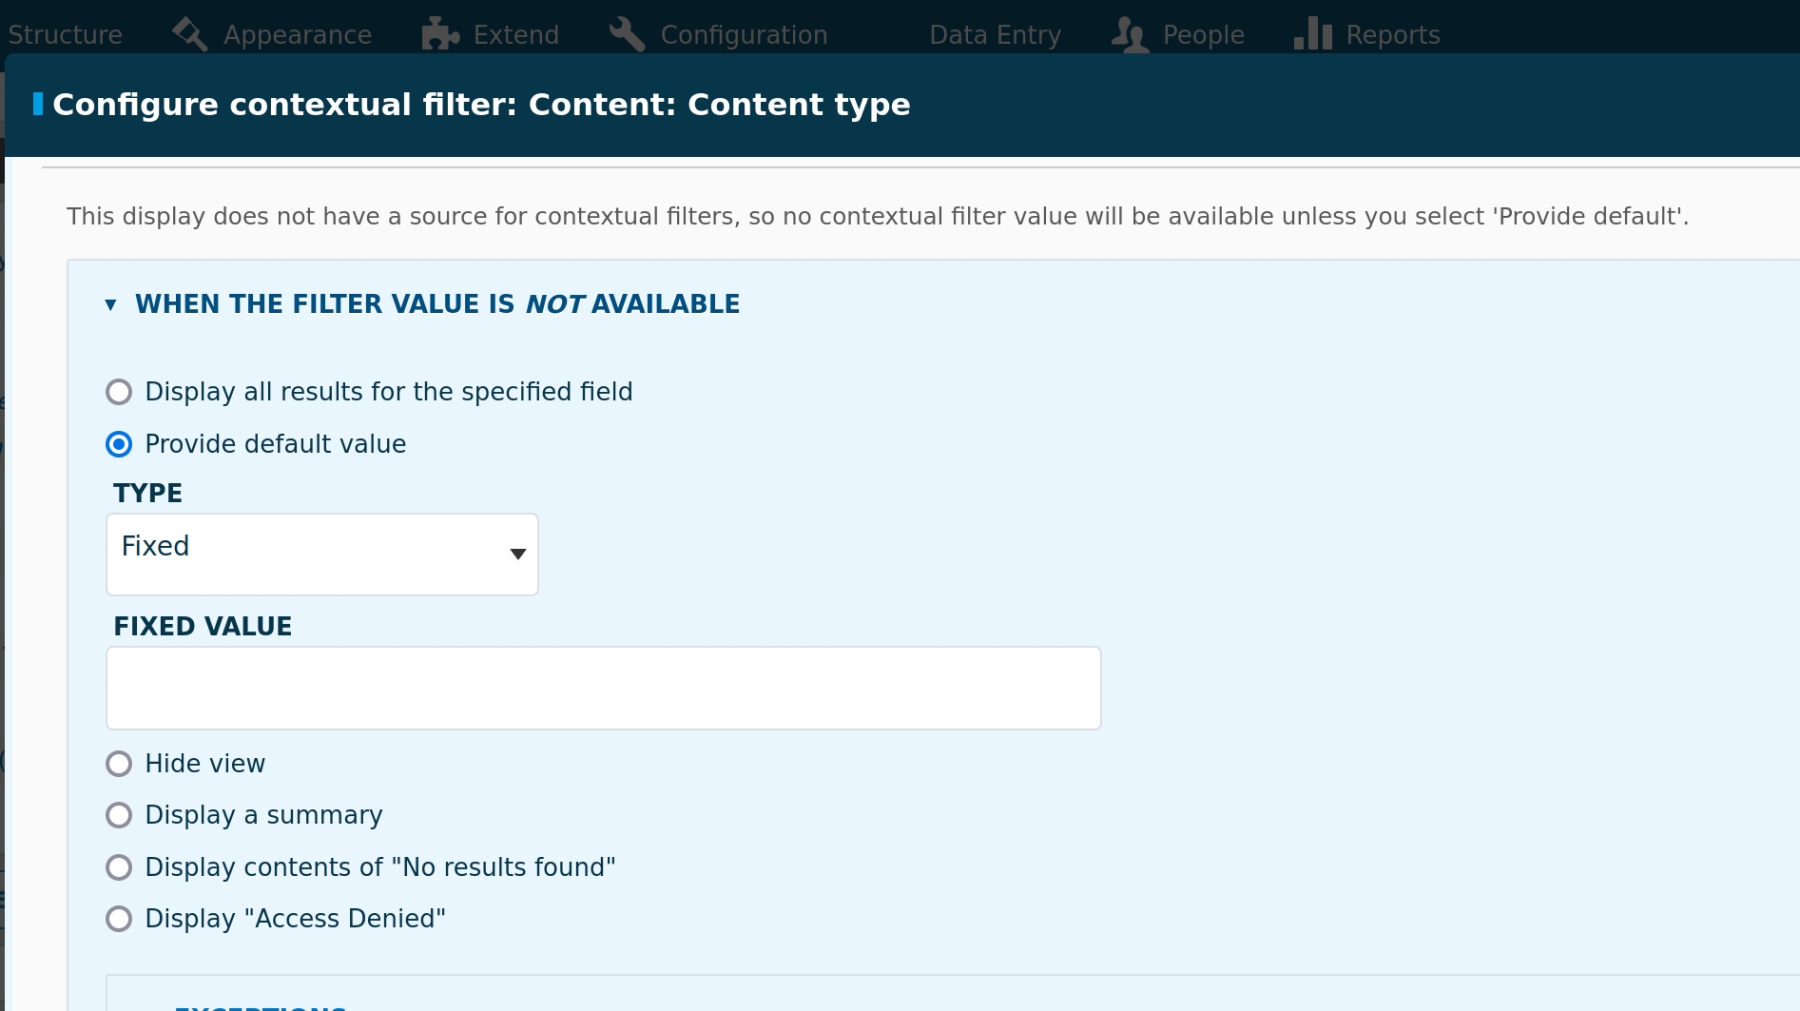Screen dimensions: 1800x1011
Task: Click the Extend toolbar link
Action: point(515,35)
